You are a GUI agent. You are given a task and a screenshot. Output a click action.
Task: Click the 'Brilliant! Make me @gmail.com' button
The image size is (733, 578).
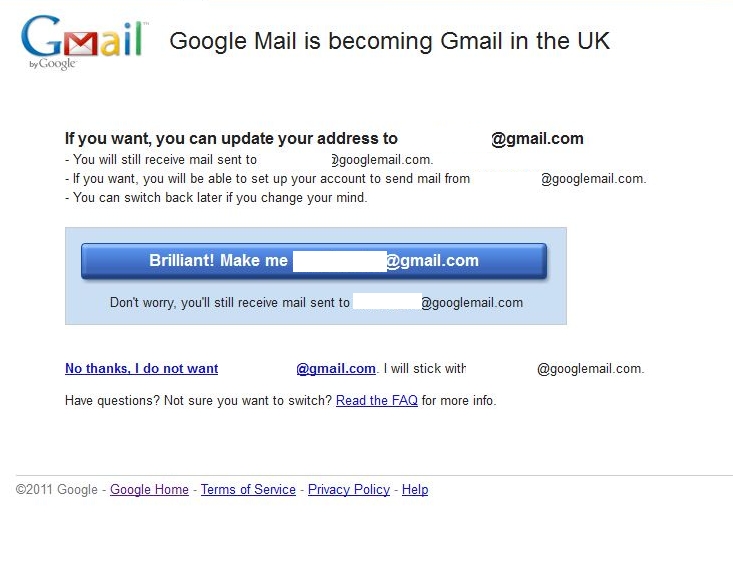coord(314,260)
